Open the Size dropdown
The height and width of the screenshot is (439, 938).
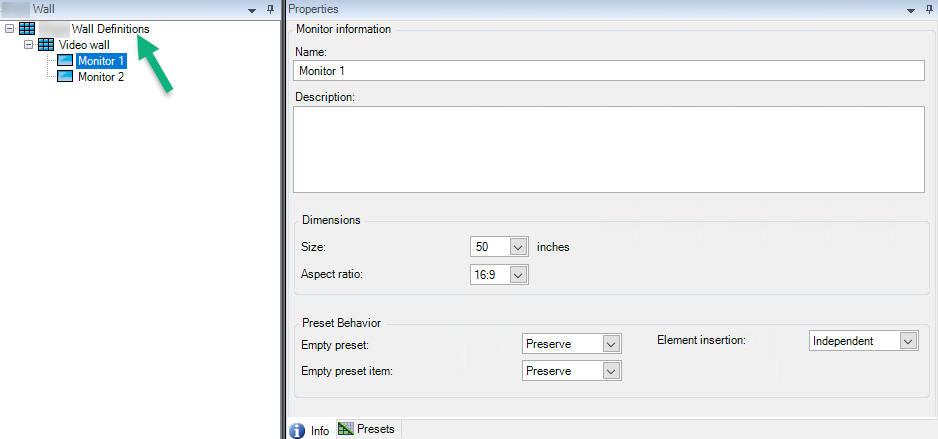tap(518, 246)
